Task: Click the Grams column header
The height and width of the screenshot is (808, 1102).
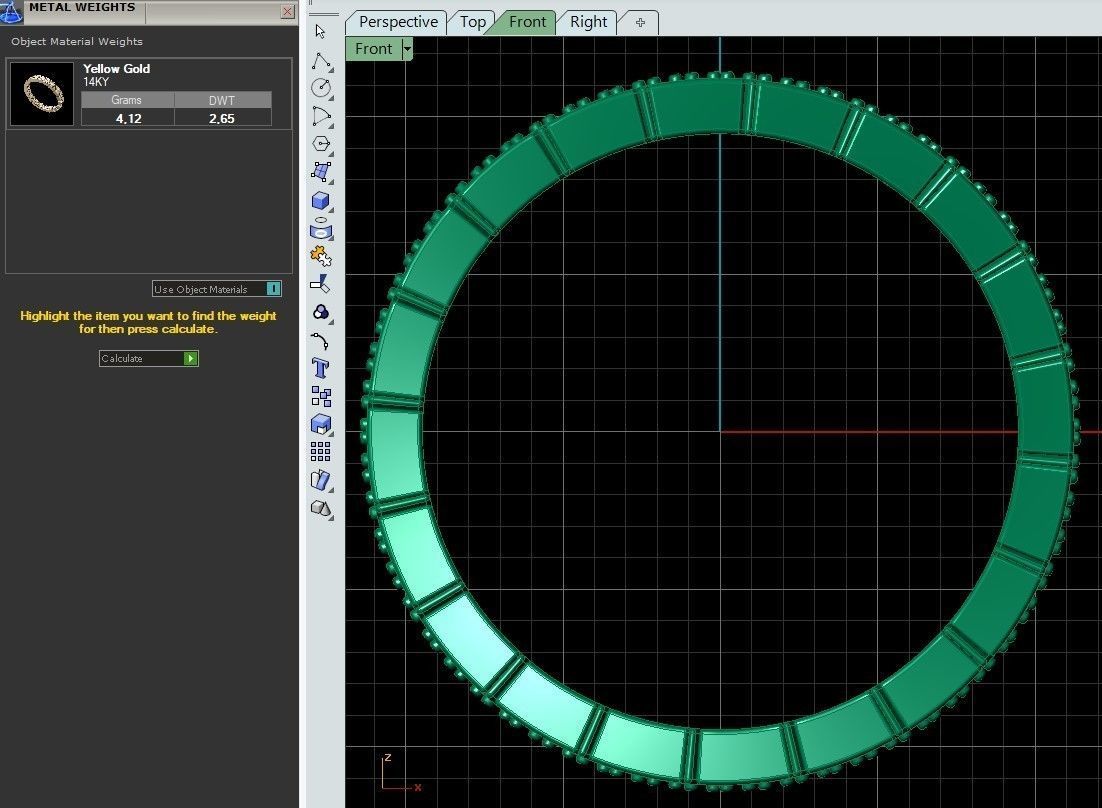Action: pos(127,100)
